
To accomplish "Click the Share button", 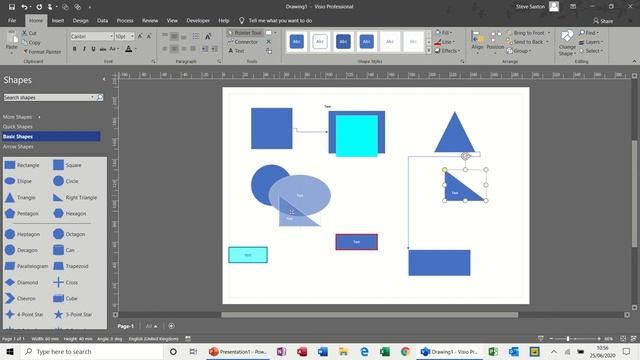I will (x=603, y=20).
